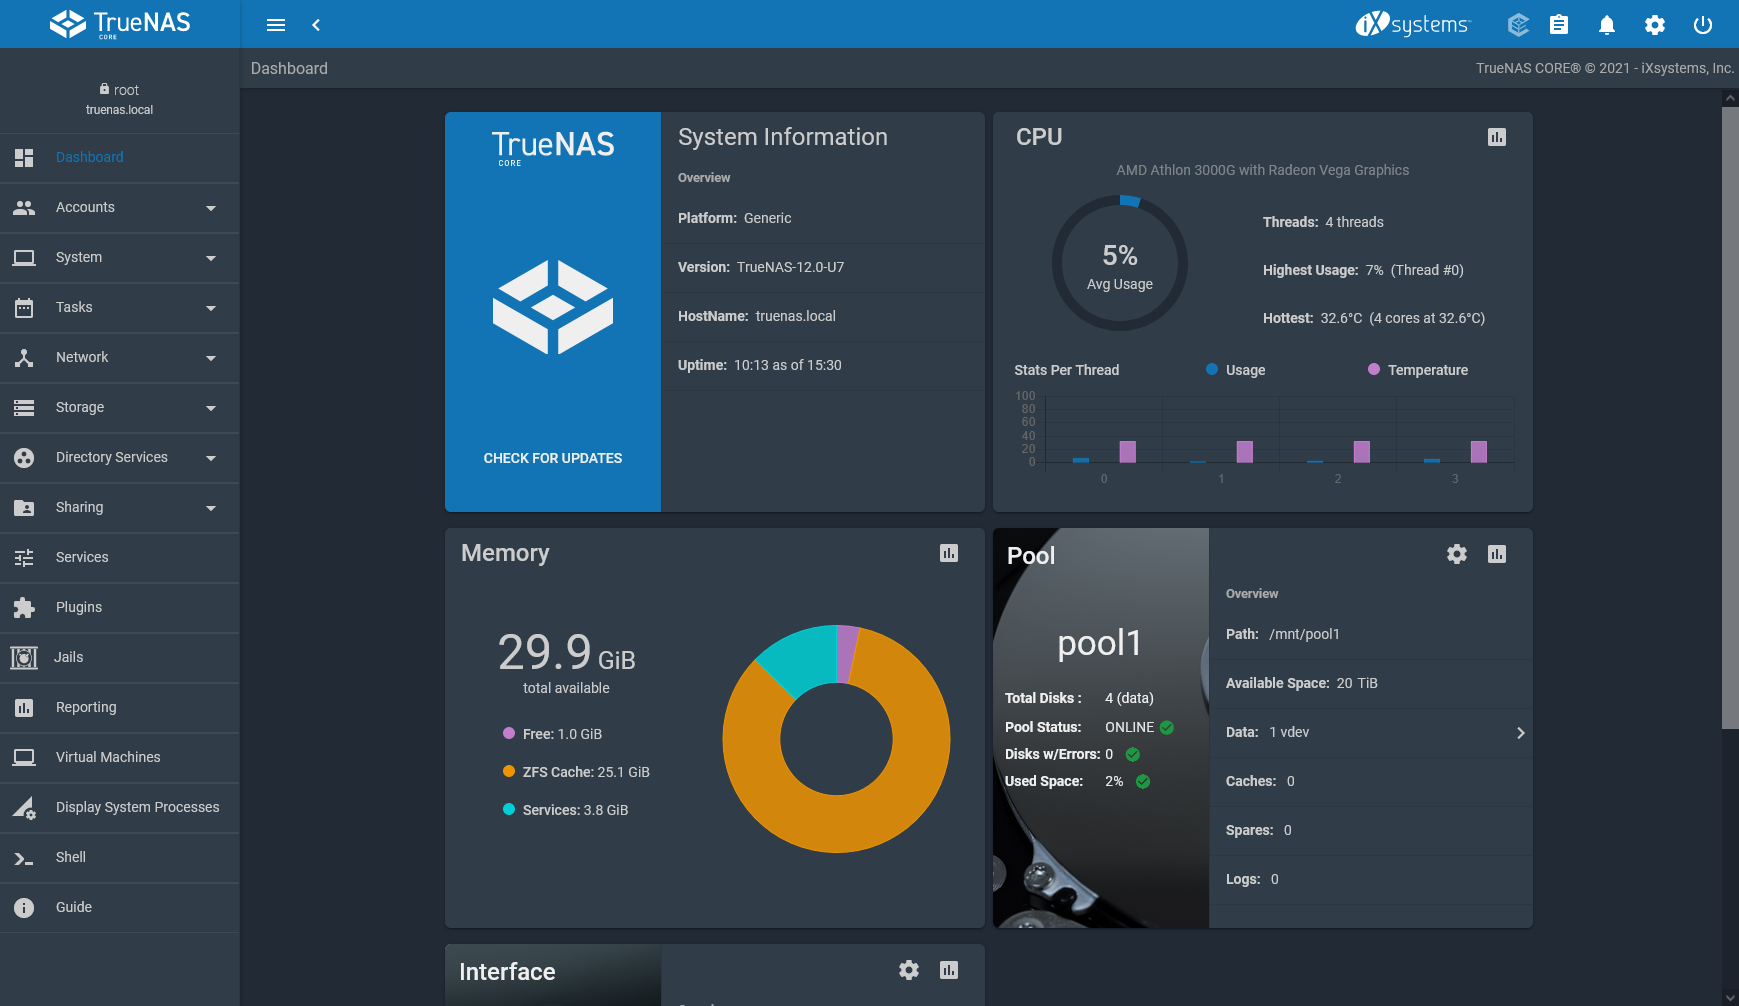Screen dimensions: 1739x1006
Task: Collapse sidebar with back chevron
Action: point(316,25)
